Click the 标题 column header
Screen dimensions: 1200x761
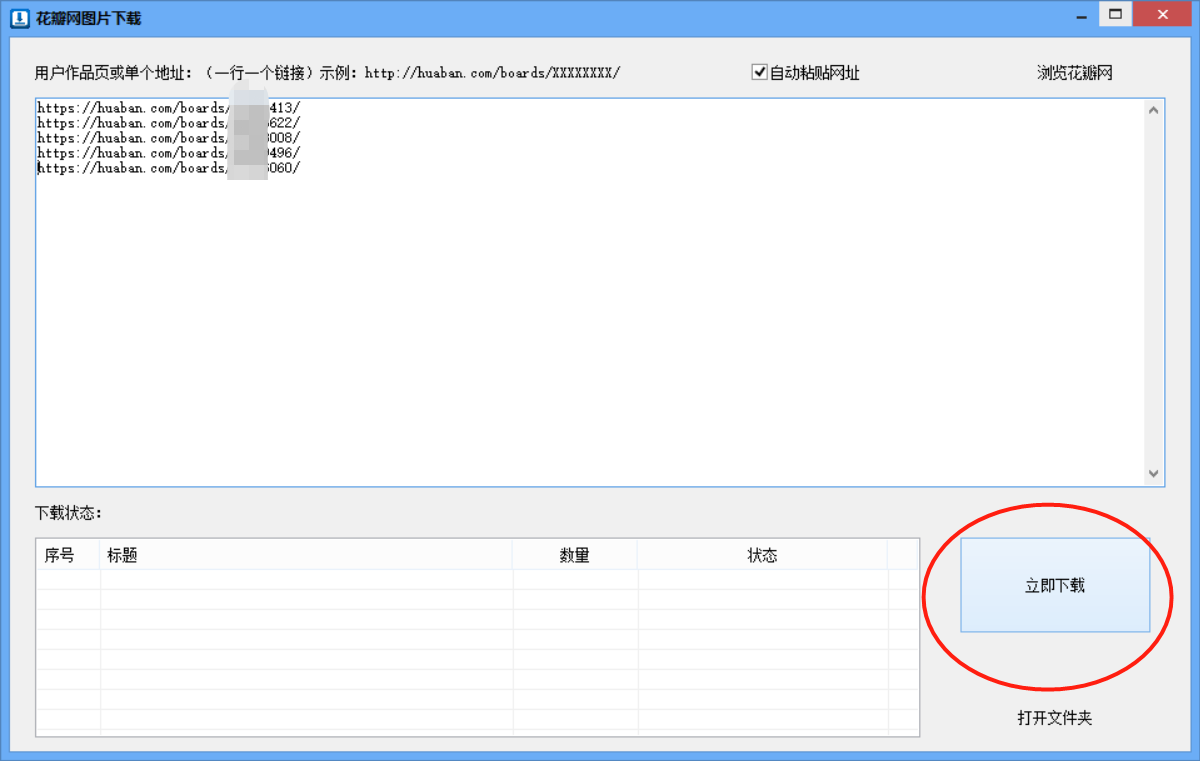(306, 555)
